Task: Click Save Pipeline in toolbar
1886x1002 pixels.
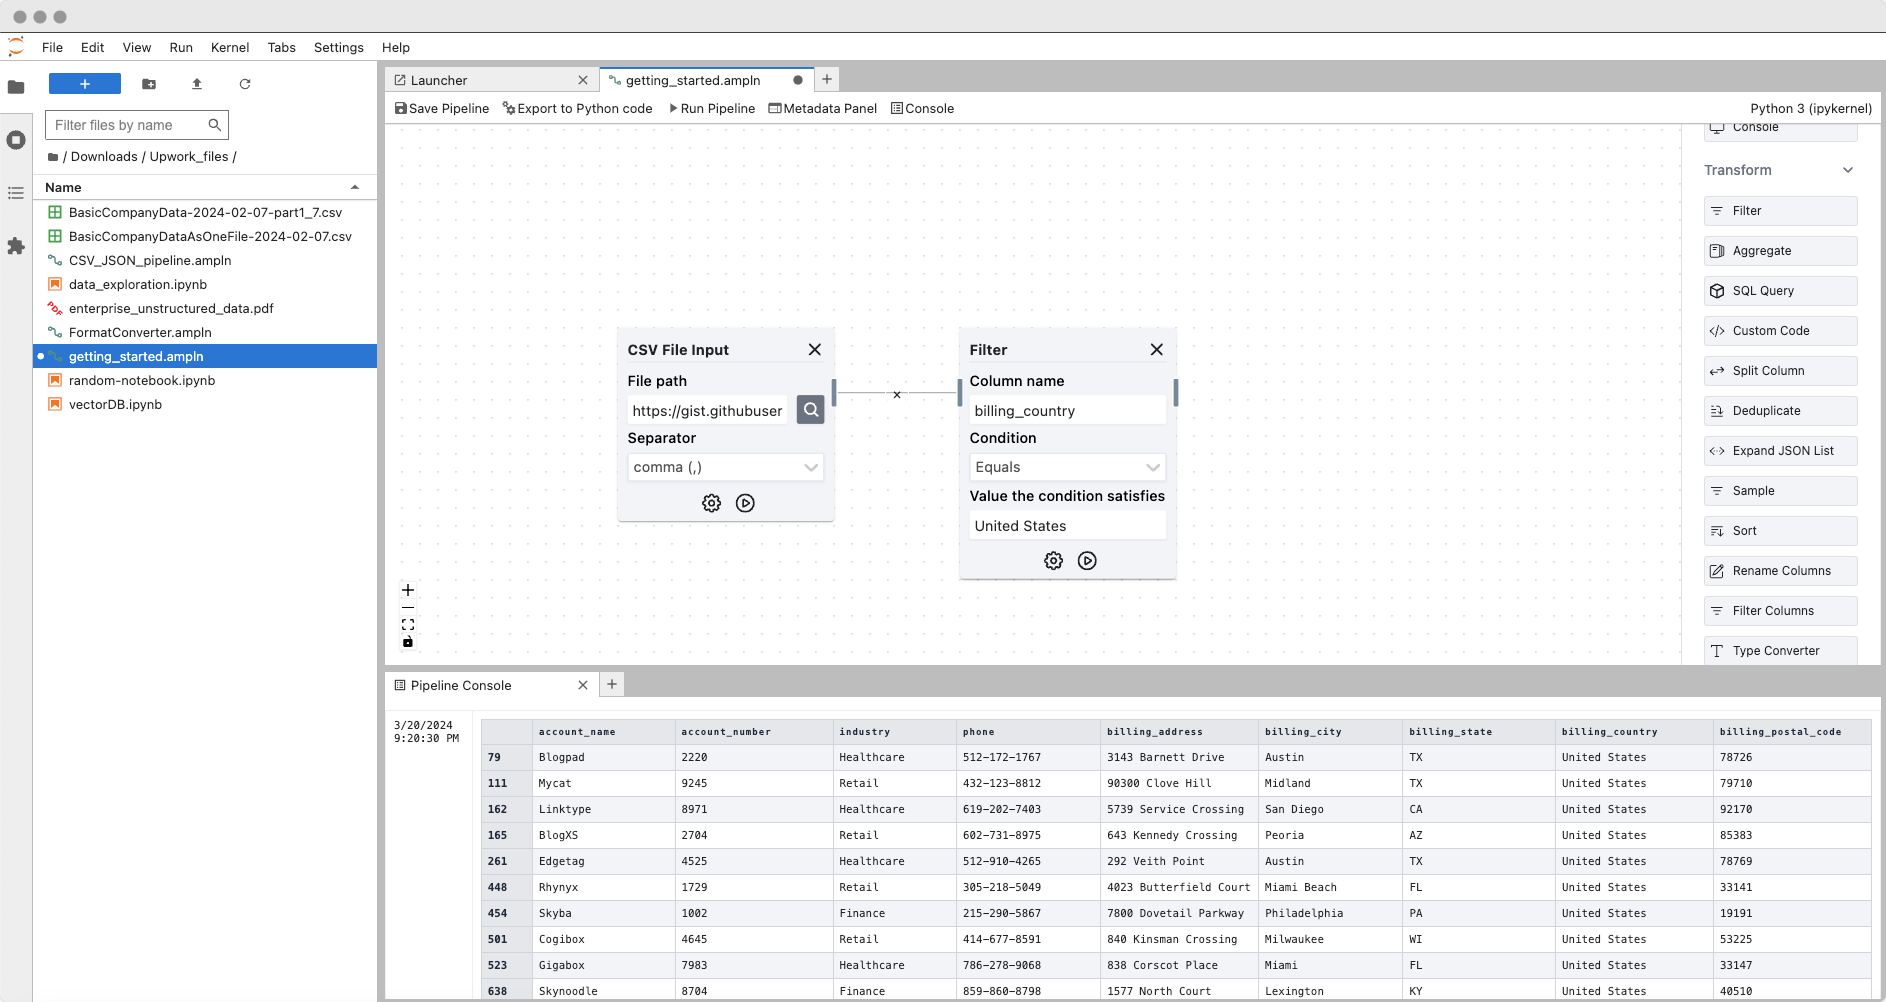Action: click(442, 108)
